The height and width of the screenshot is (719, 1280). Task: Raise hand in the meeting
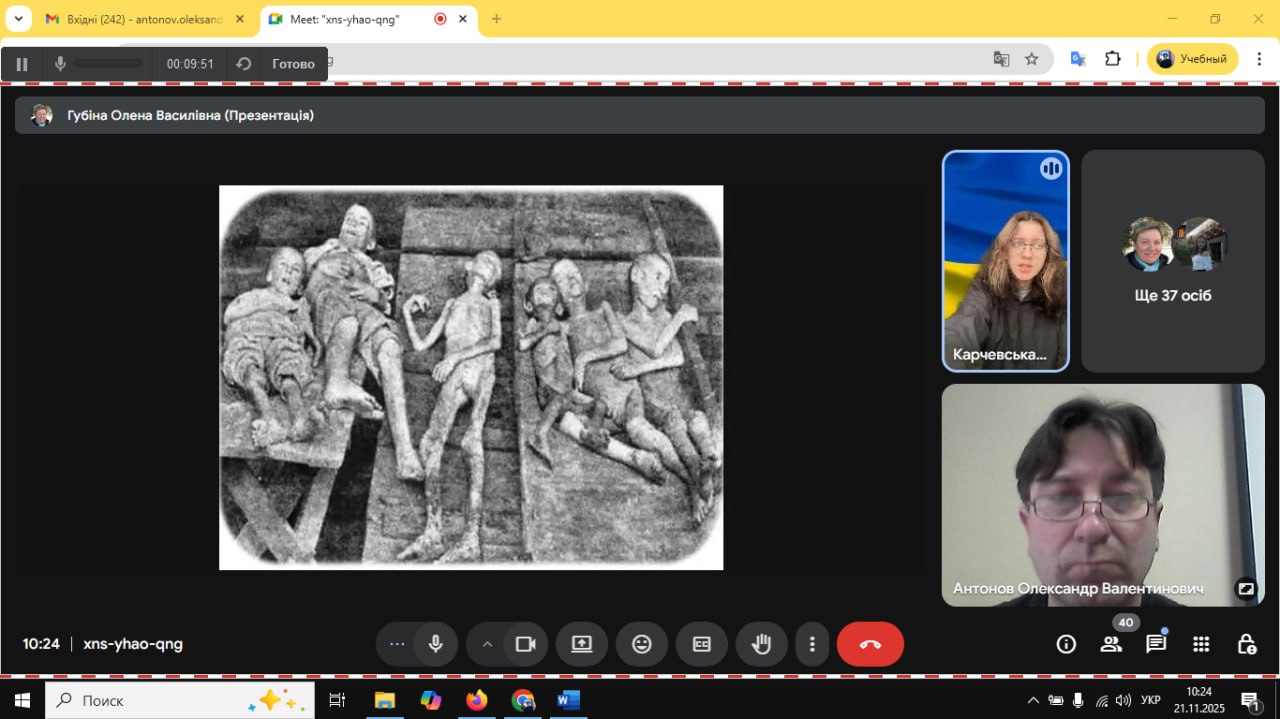(x=762, y=644)
